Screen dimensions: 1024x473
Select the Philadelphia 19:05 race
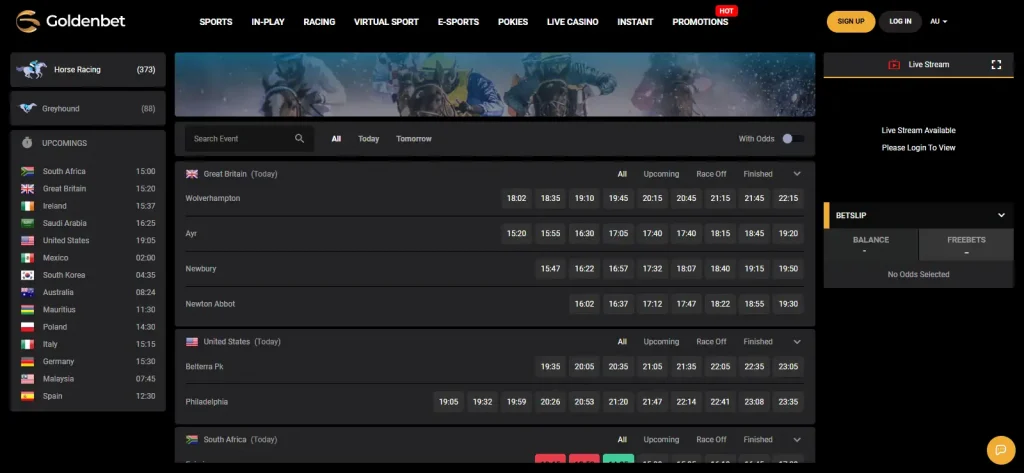[449, 402]
